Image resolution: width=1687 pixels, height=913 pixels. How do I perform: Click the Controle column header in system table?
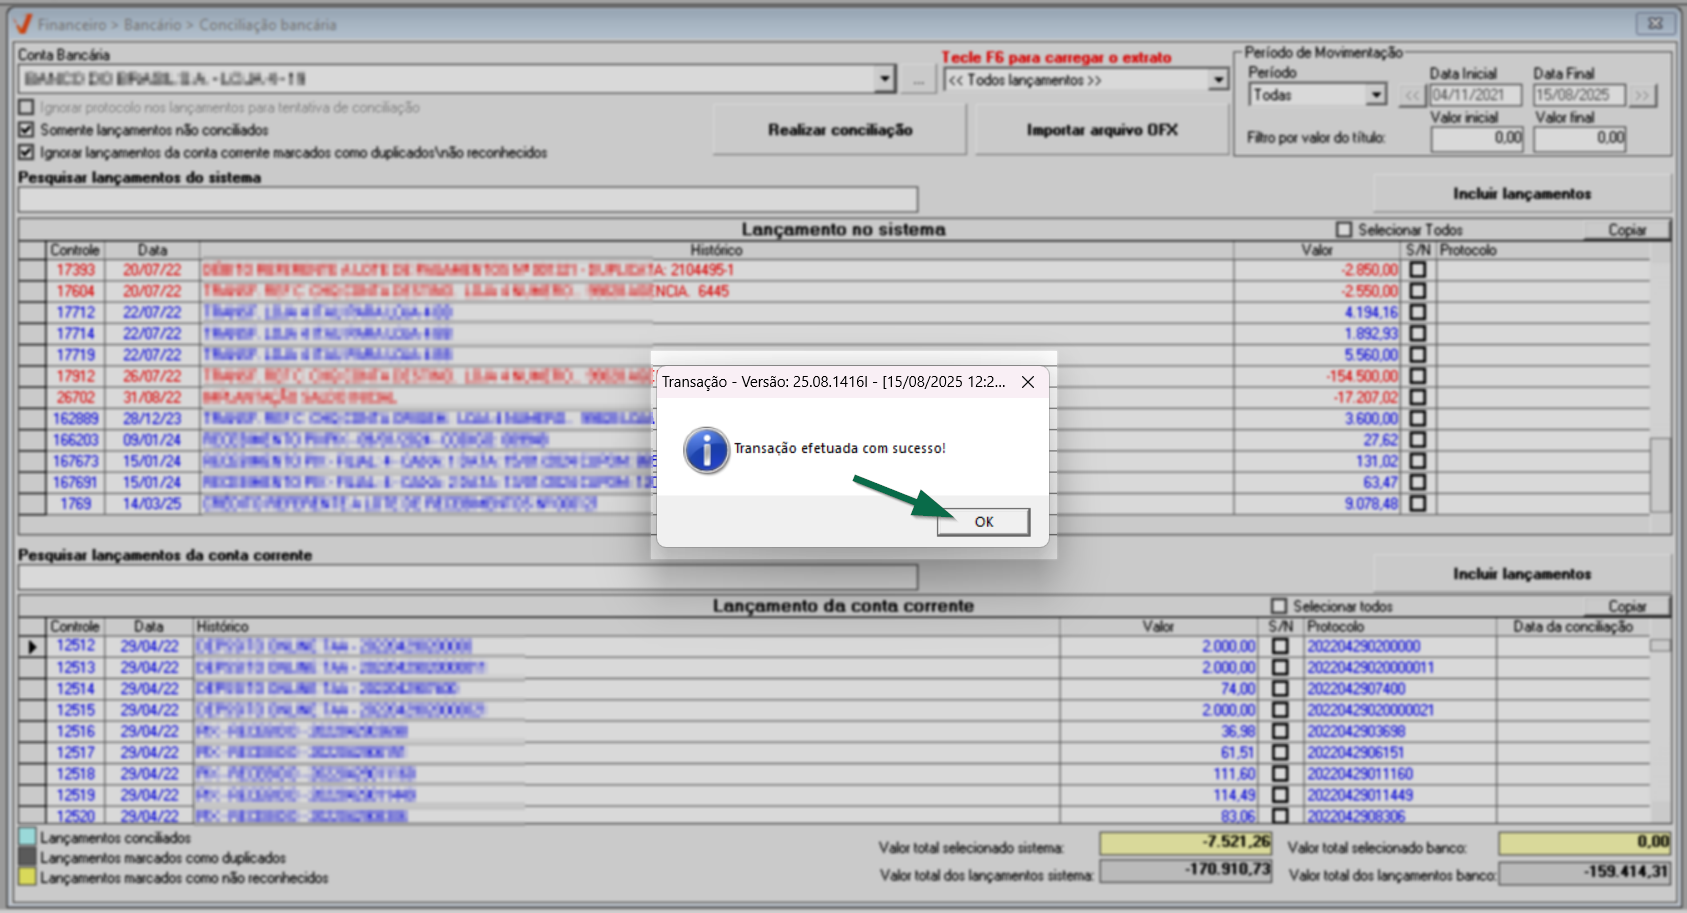75,250
